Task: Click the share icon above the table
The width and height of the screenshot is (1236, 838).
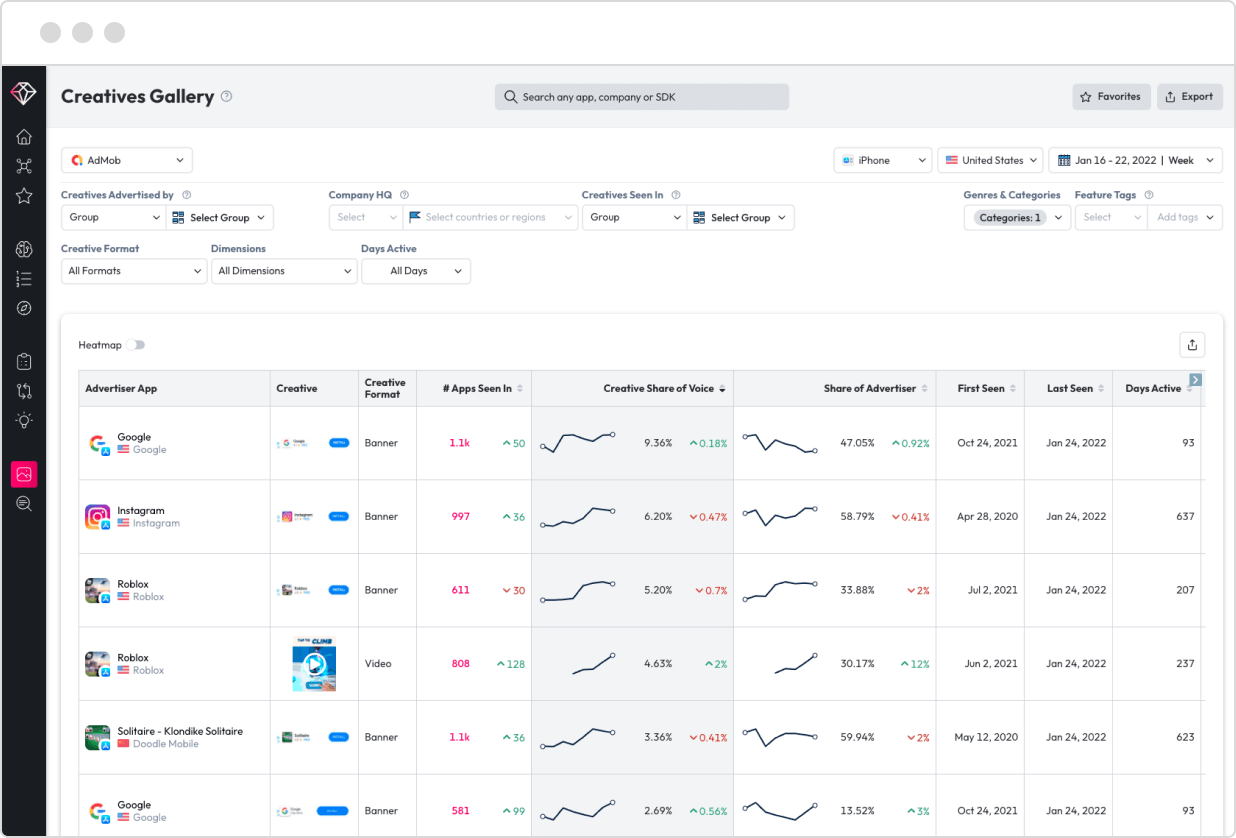Action: (1192, 345)
